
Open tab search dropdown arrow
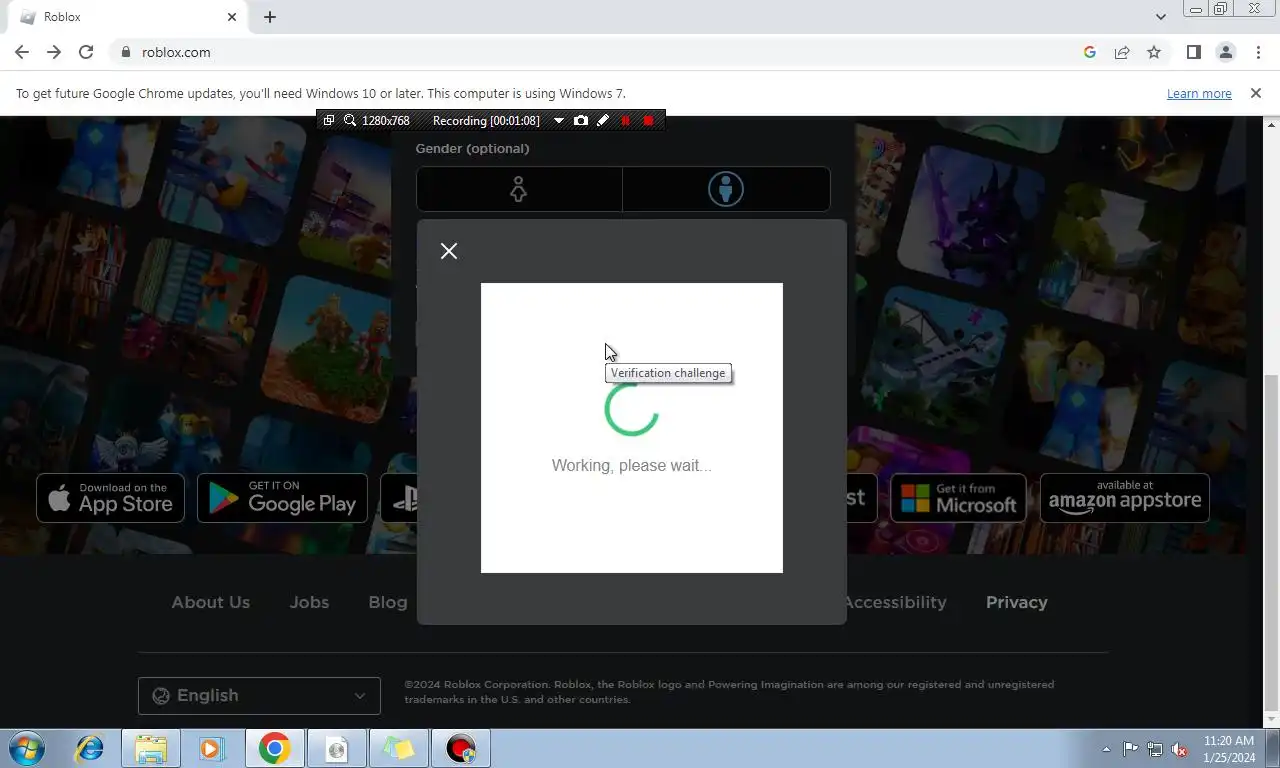(1160, 17)
